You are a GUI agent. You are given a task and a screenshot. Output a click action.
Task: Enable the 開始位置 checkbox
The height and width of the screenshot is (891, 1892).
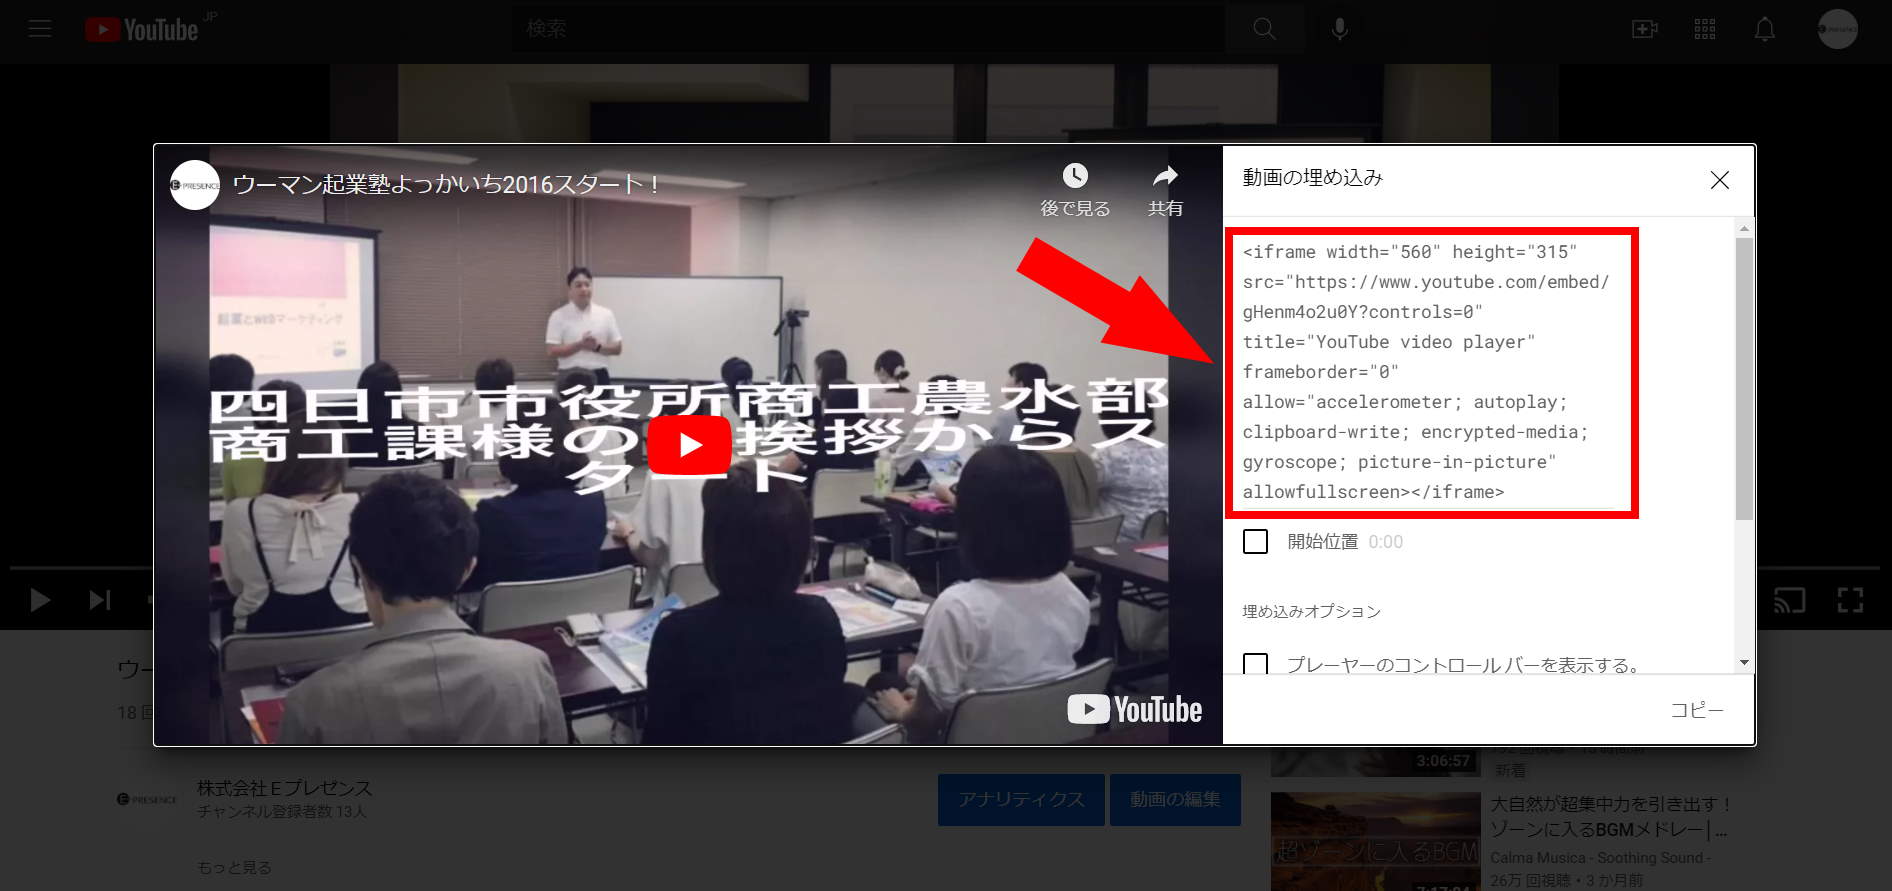pyautogui.click(x=1255, y=541)
